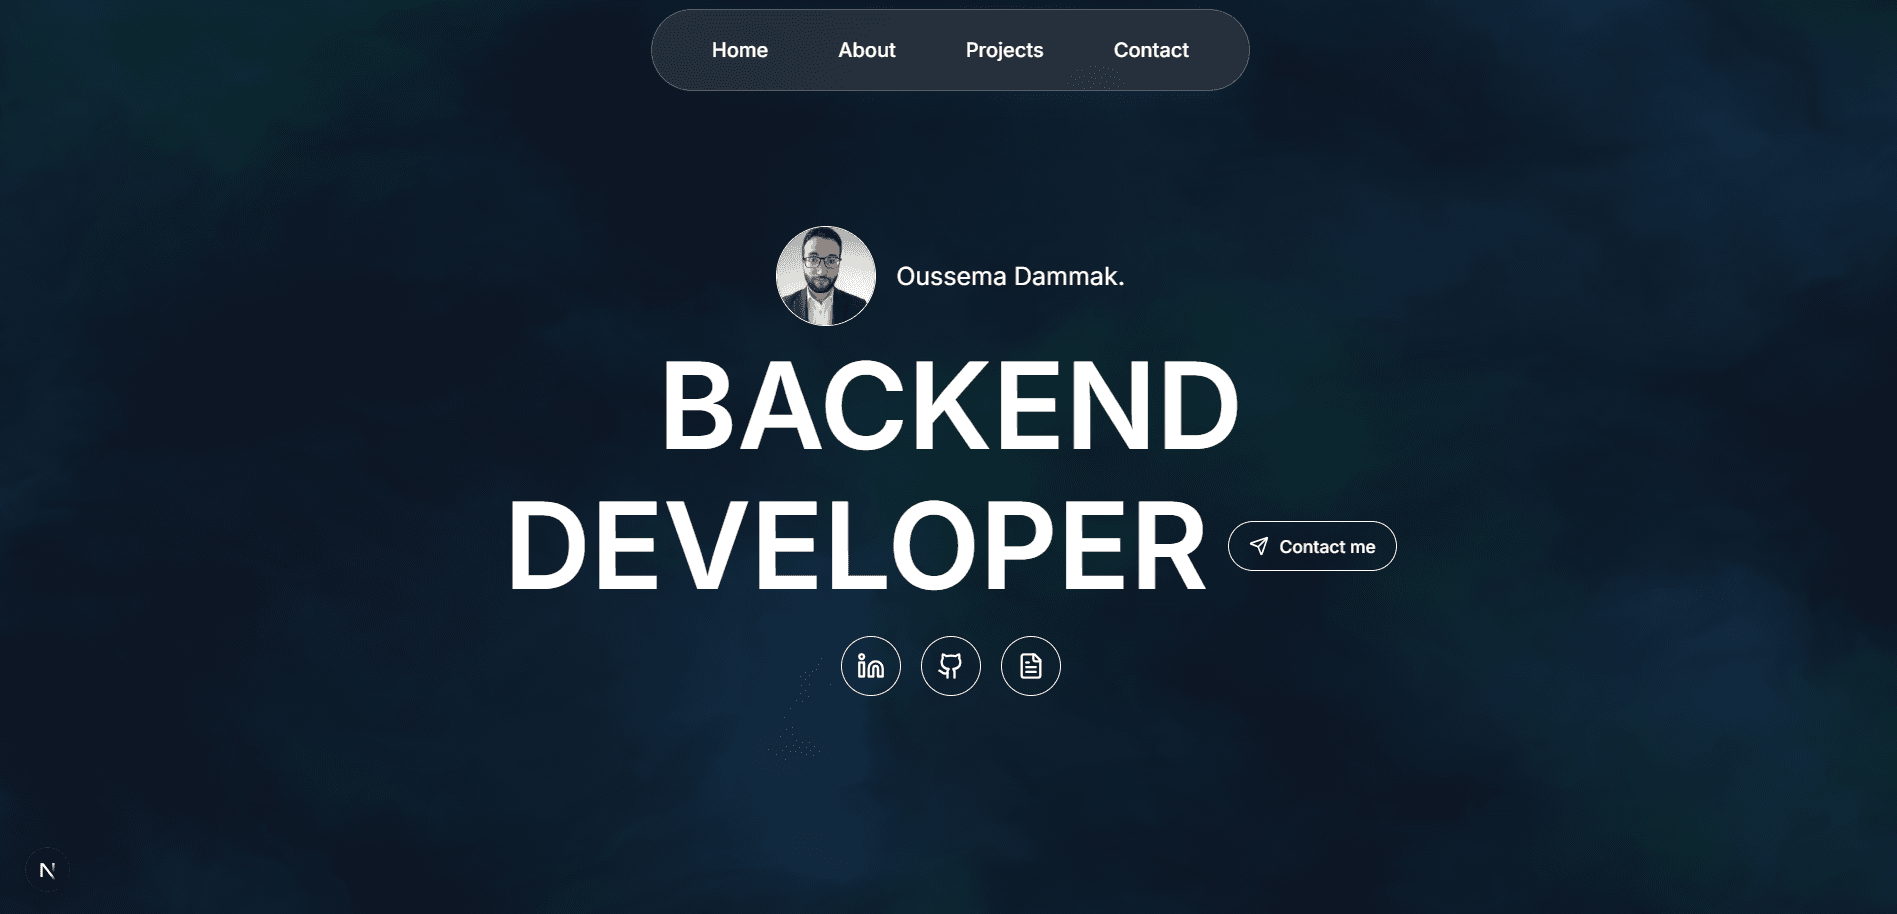1897x914 pixels.
Task: Open LinkedIn via its circular social button
Action: tap(870, 666)
